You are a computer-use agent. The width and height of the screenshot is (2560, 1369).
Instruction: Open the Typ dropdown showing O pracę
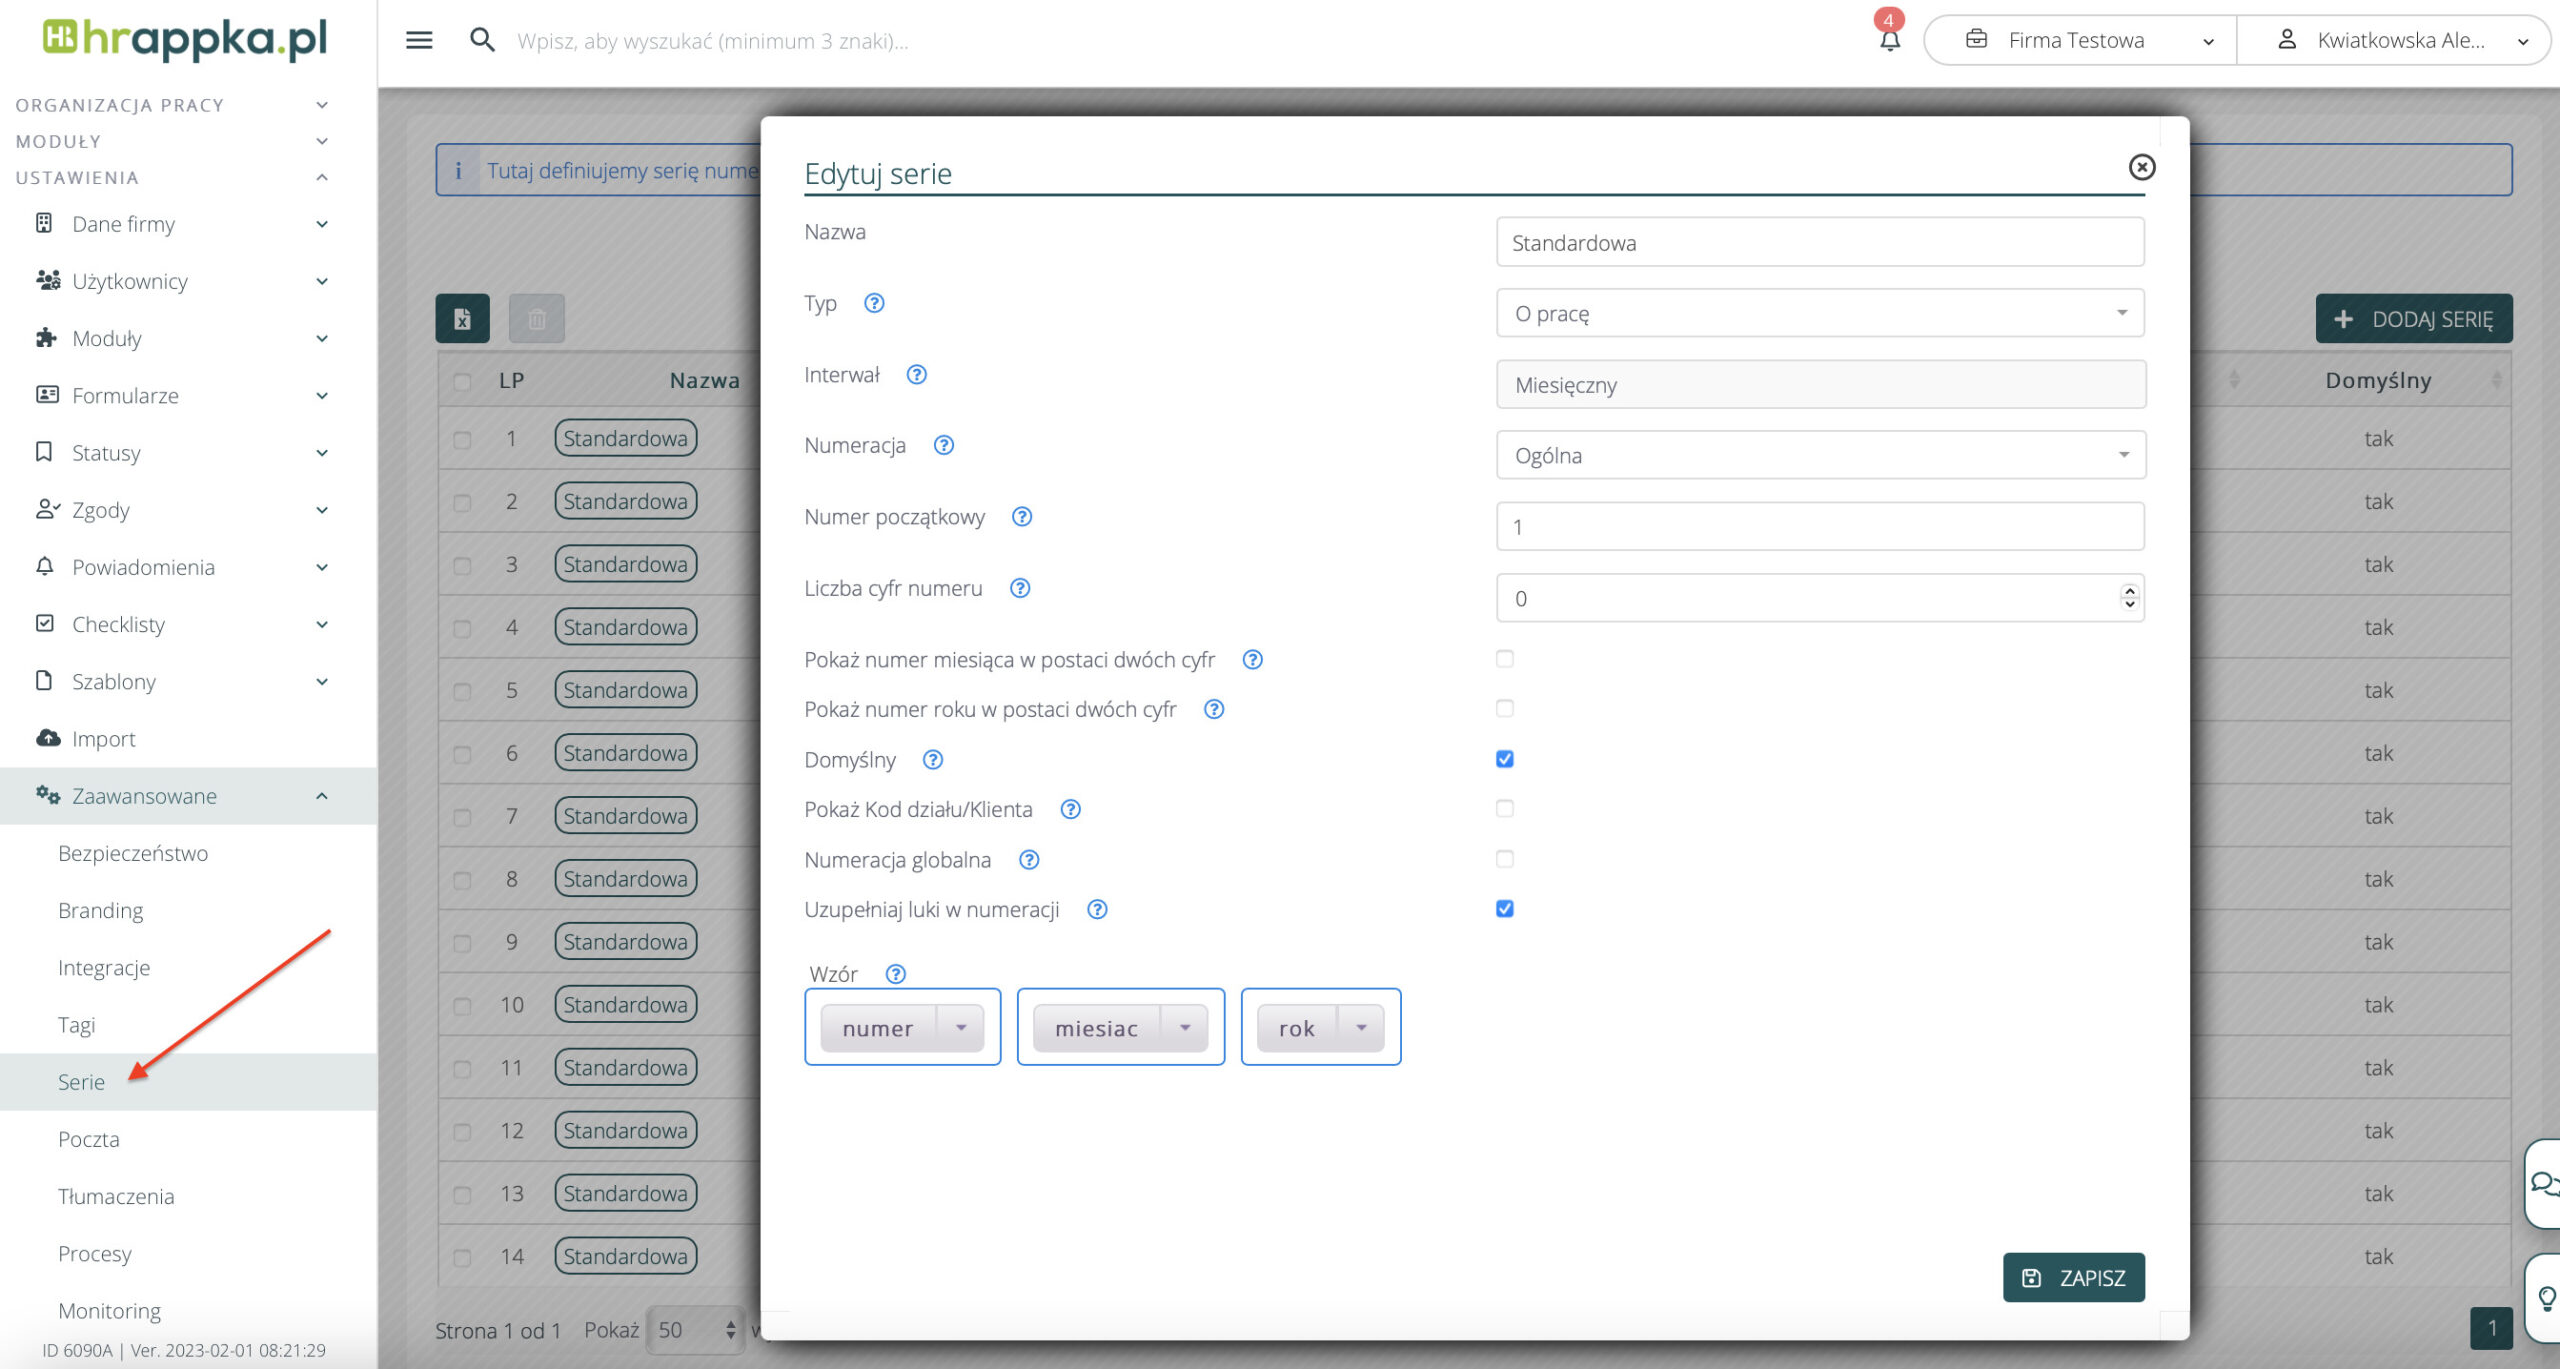pyautogui.click(x=1820, y=314)
